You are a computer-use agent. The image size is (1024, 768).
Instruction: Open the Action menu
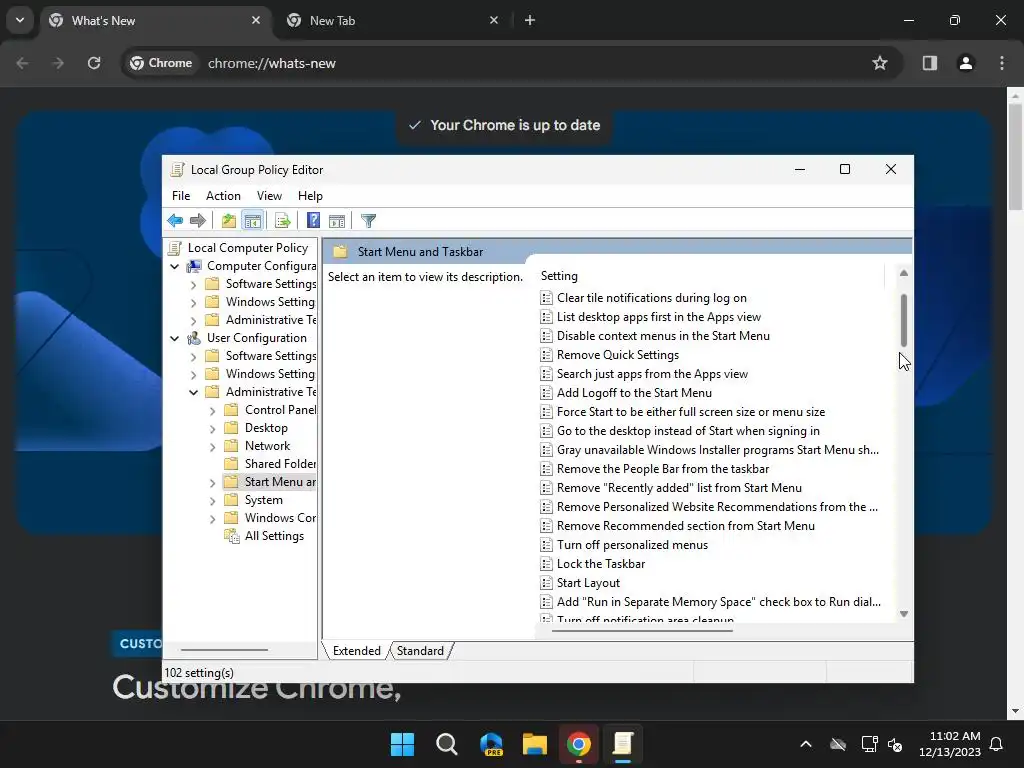pos(223,196)
